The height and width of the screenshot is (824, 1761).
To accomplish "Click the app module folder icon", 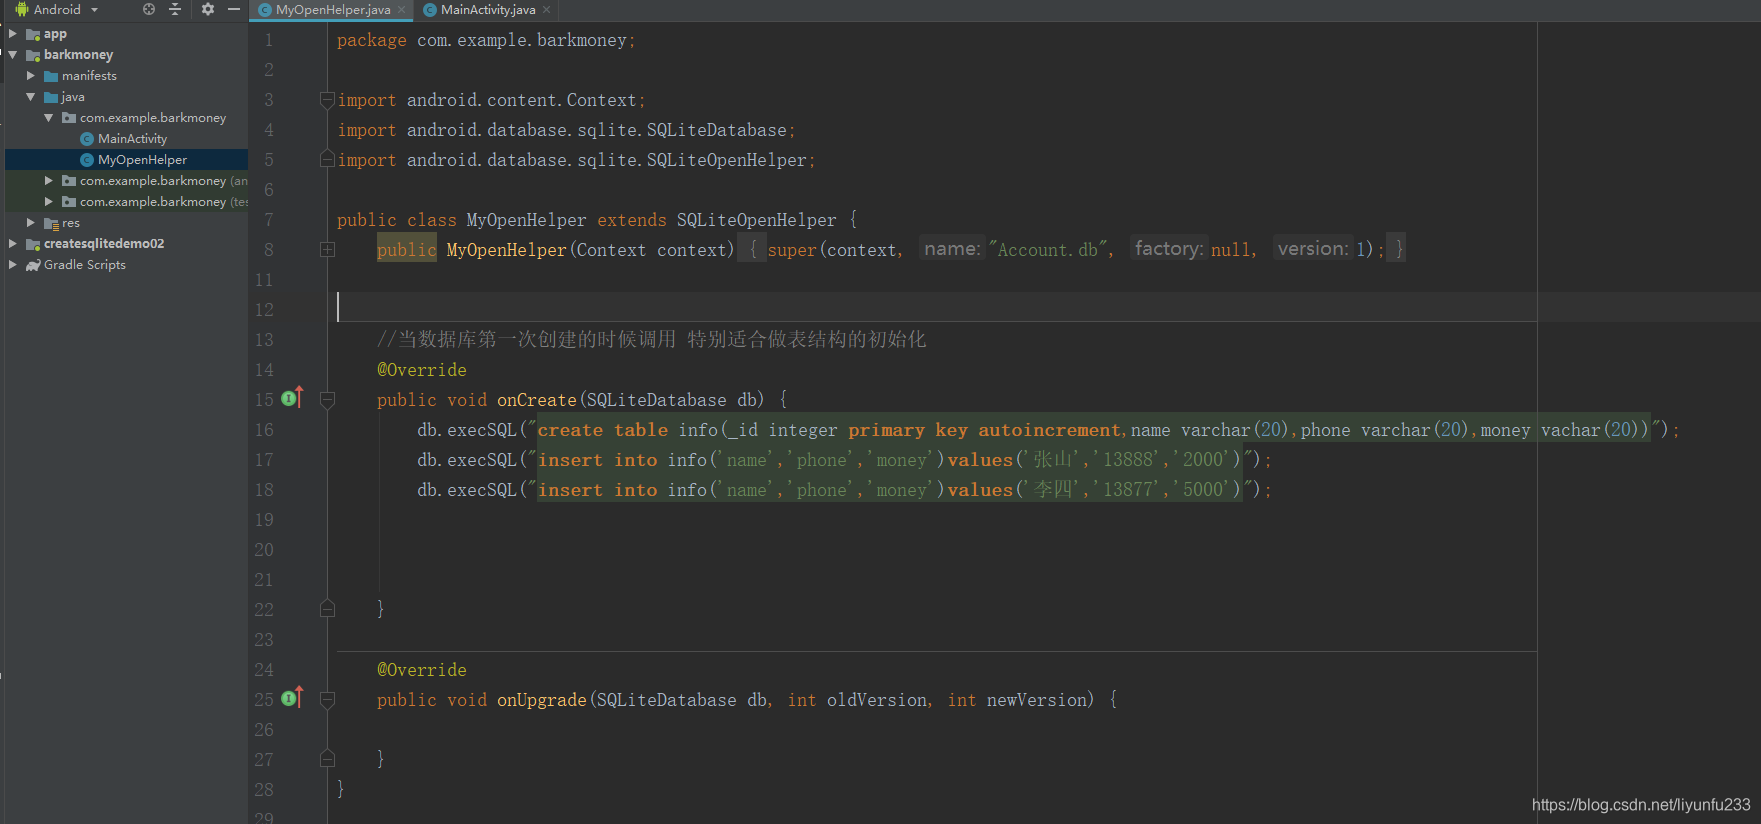I will click(x=33, y=34).
